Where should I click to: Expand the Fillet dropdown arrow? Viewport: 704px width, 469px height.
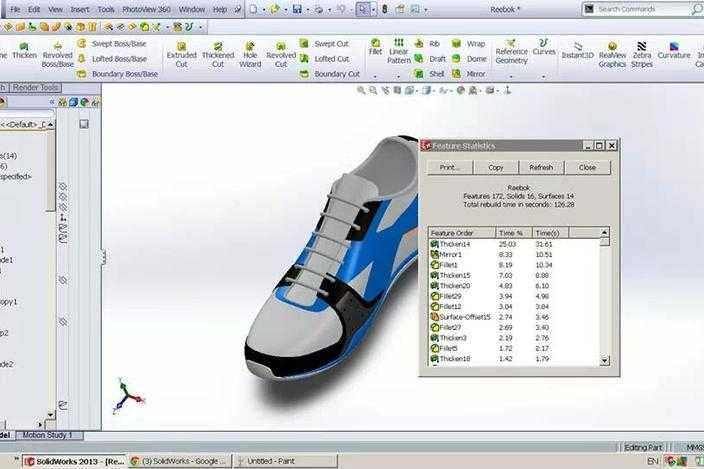click(375, 76)
